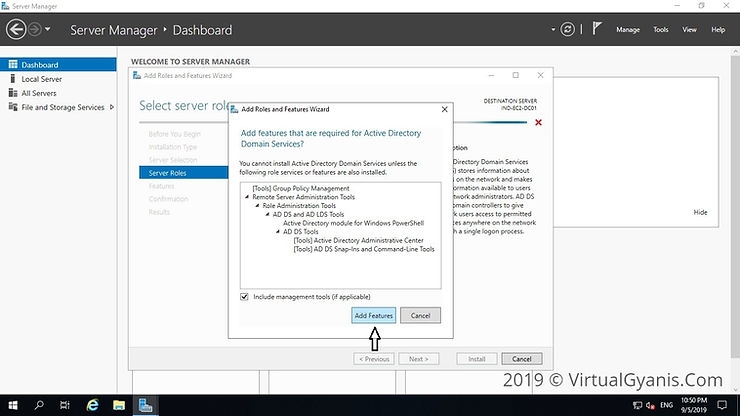Open File Explorer from taskbar
This screenshot has height=416, width=740.
click(x=119, y=405)
